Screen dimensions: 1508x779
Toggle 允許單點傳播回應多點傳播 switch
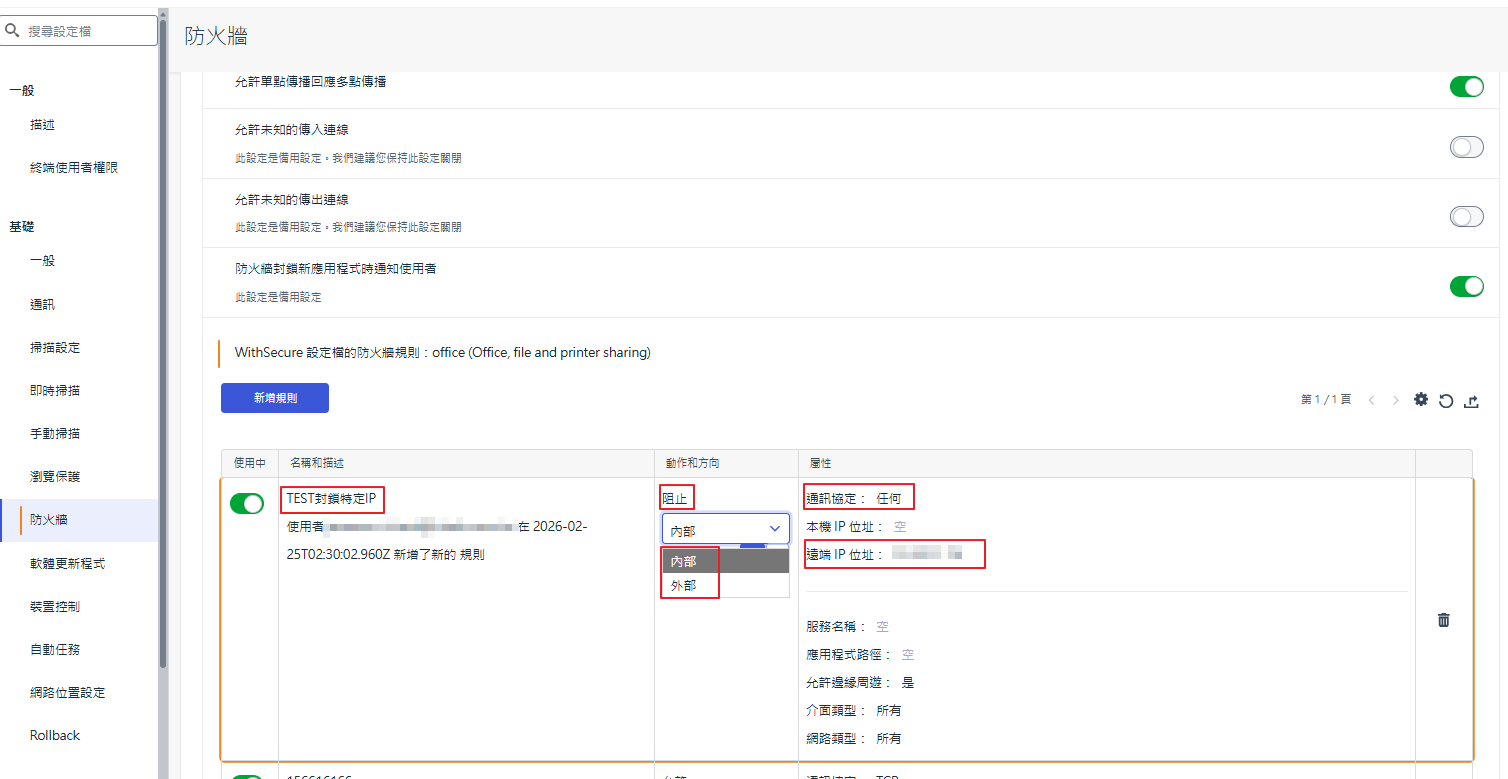tap(1466, 87)
